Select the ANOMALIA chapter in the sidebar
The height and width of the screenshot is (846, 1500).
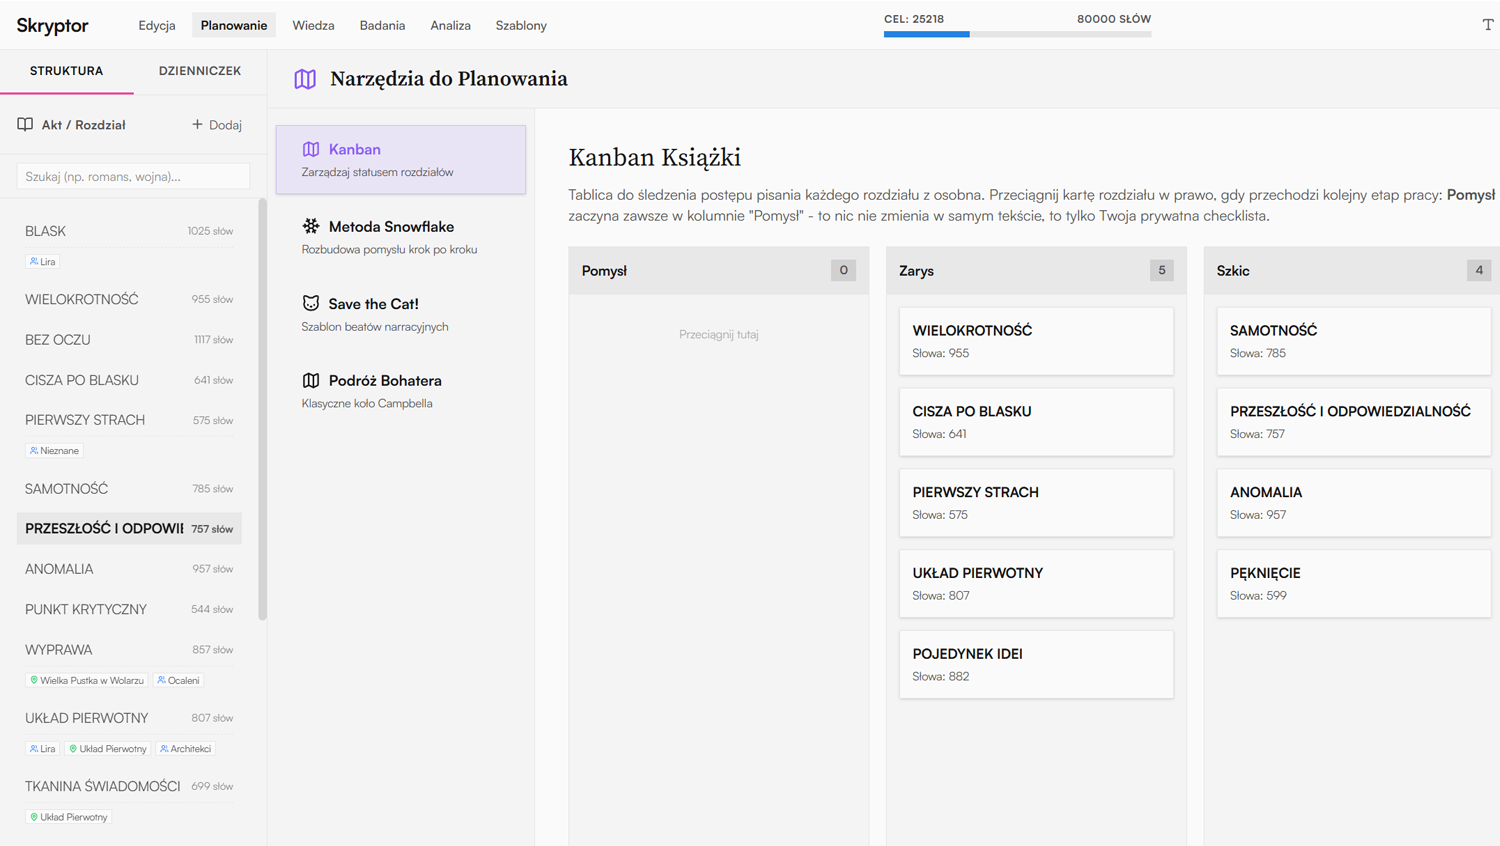point(129,569)
